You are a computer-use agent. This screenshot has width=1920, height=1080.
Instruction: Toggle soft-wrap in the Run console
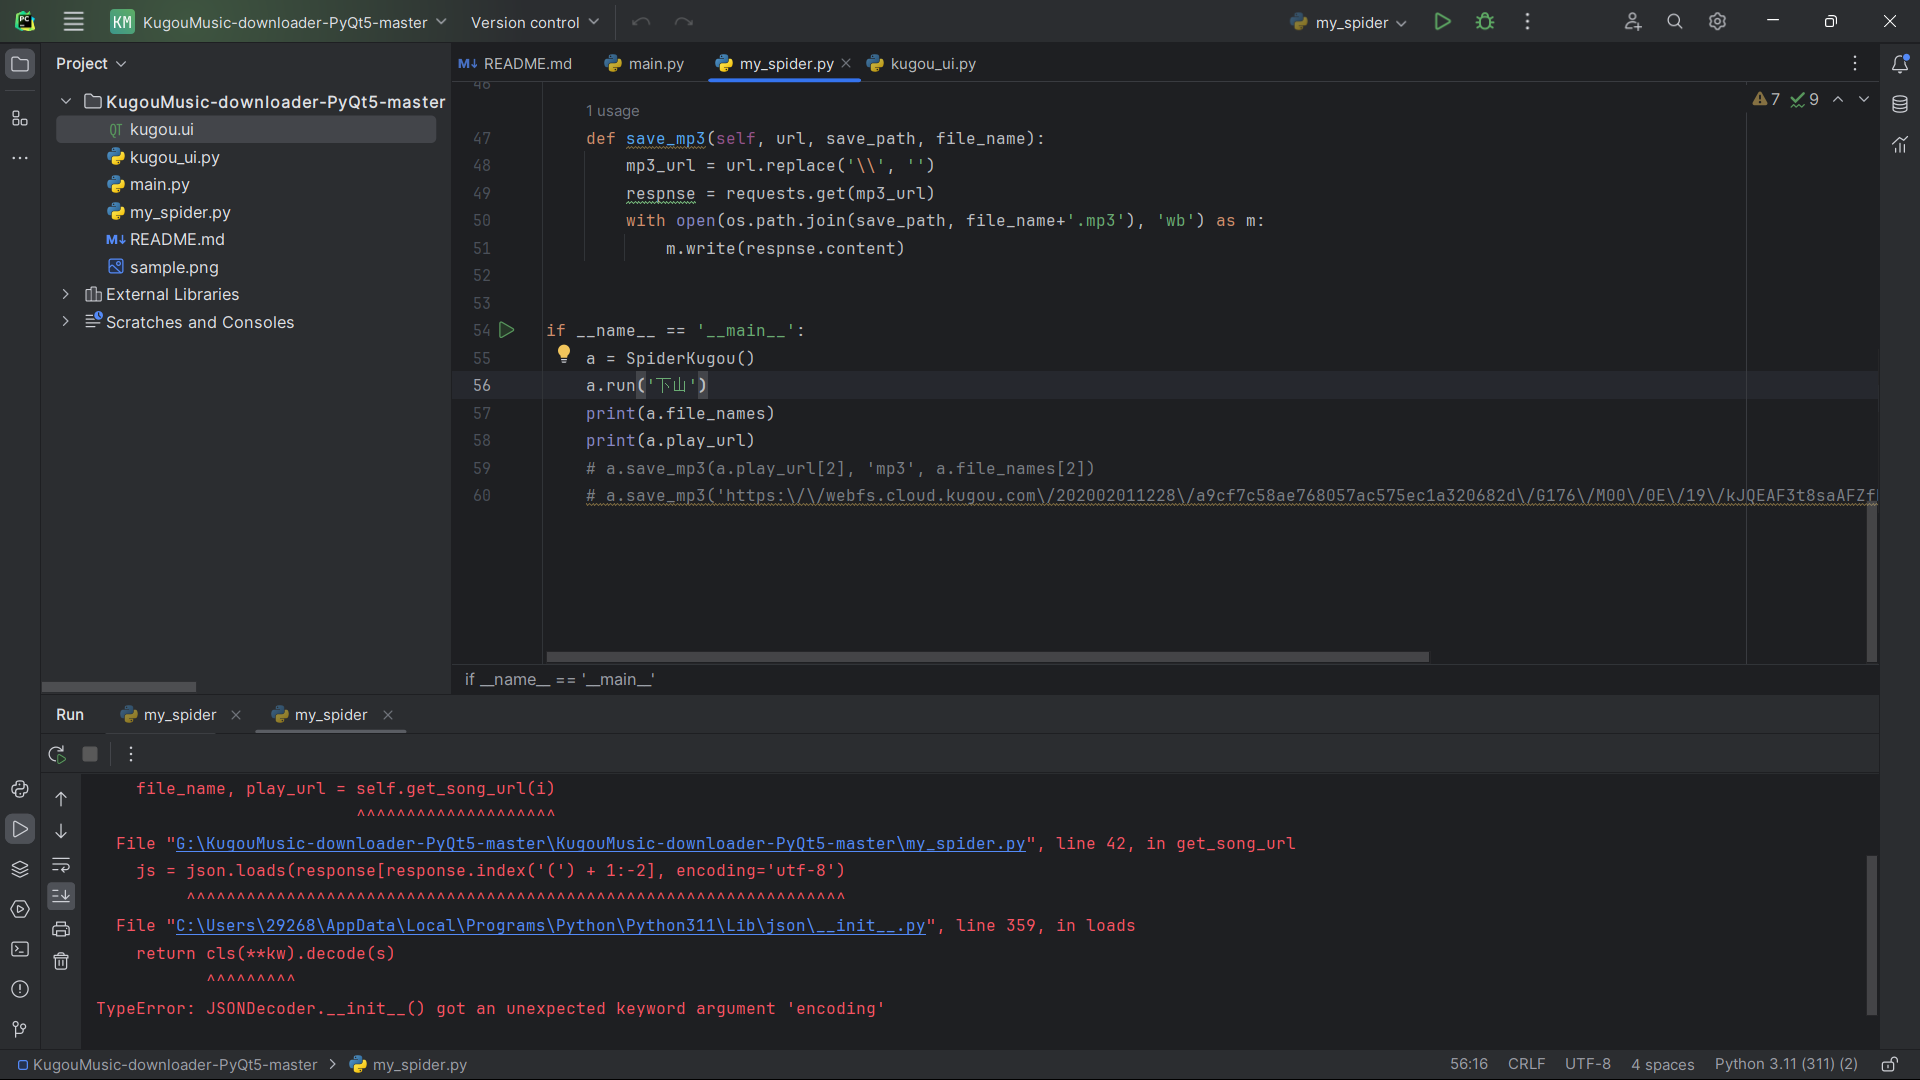point(61,865)
